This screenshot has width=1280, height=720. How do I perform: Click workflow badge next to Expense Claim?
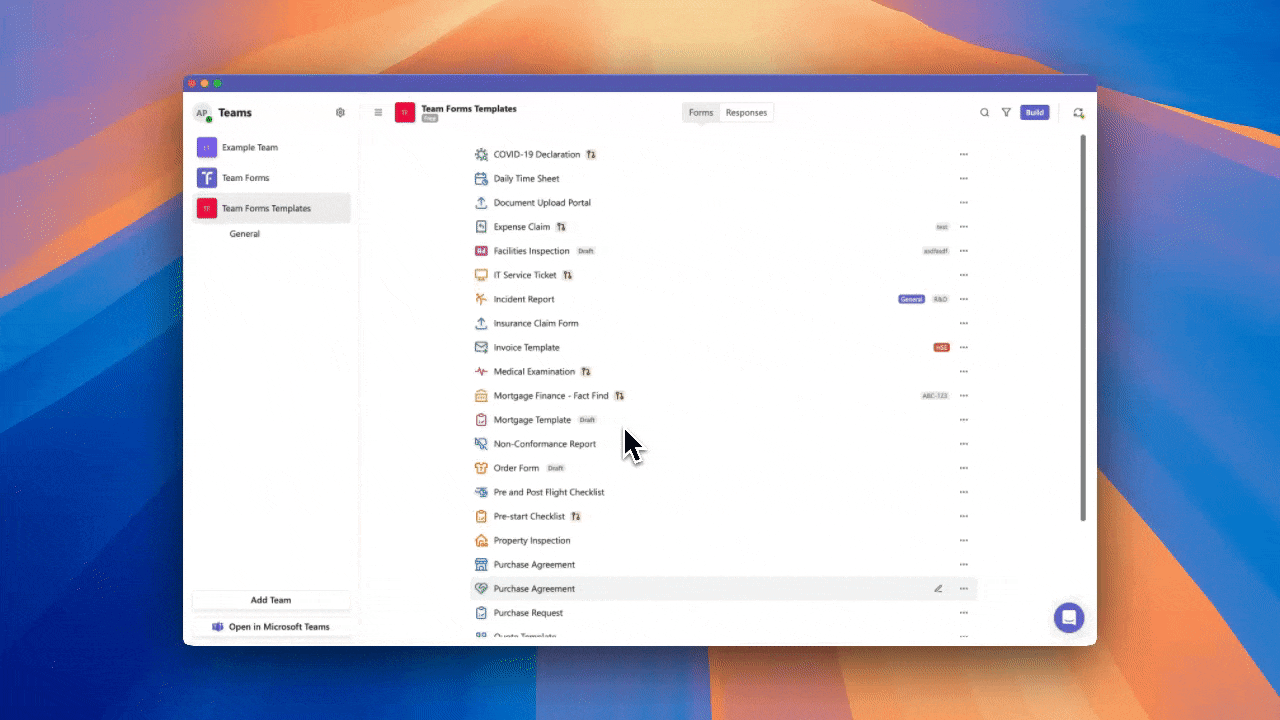click(x=561, y=227)
